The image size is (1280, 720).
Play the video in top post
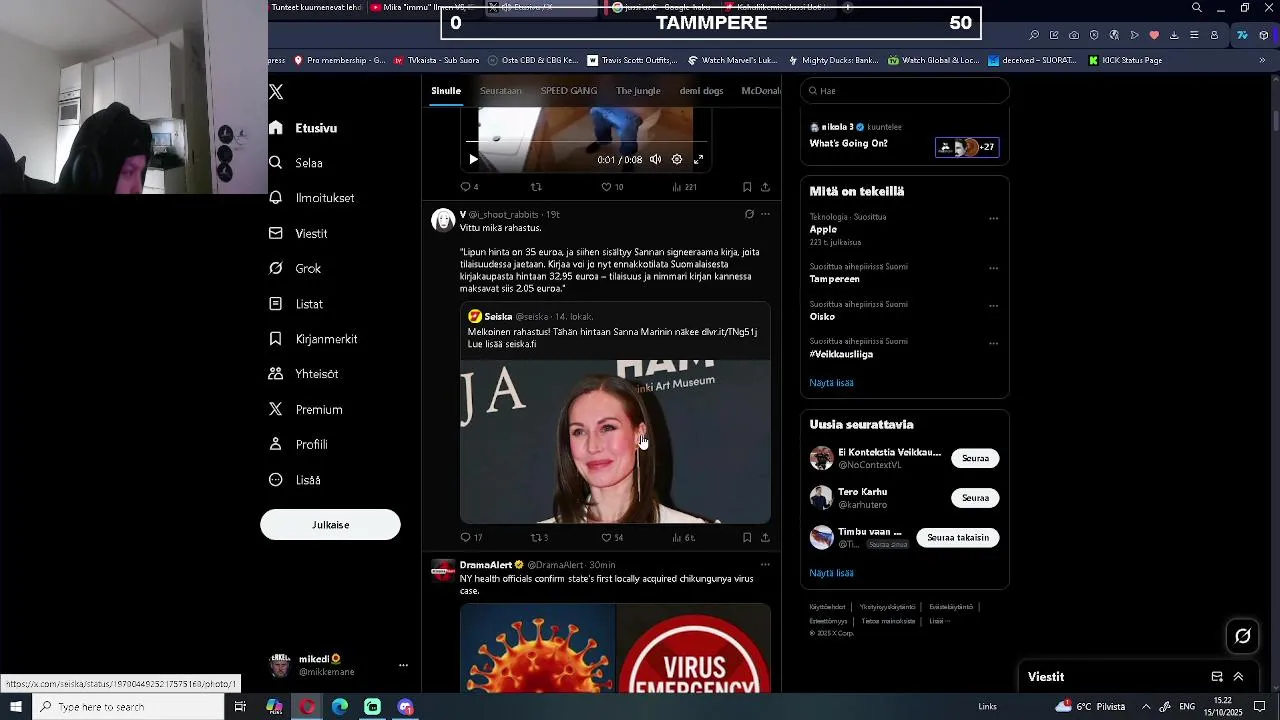473,159
